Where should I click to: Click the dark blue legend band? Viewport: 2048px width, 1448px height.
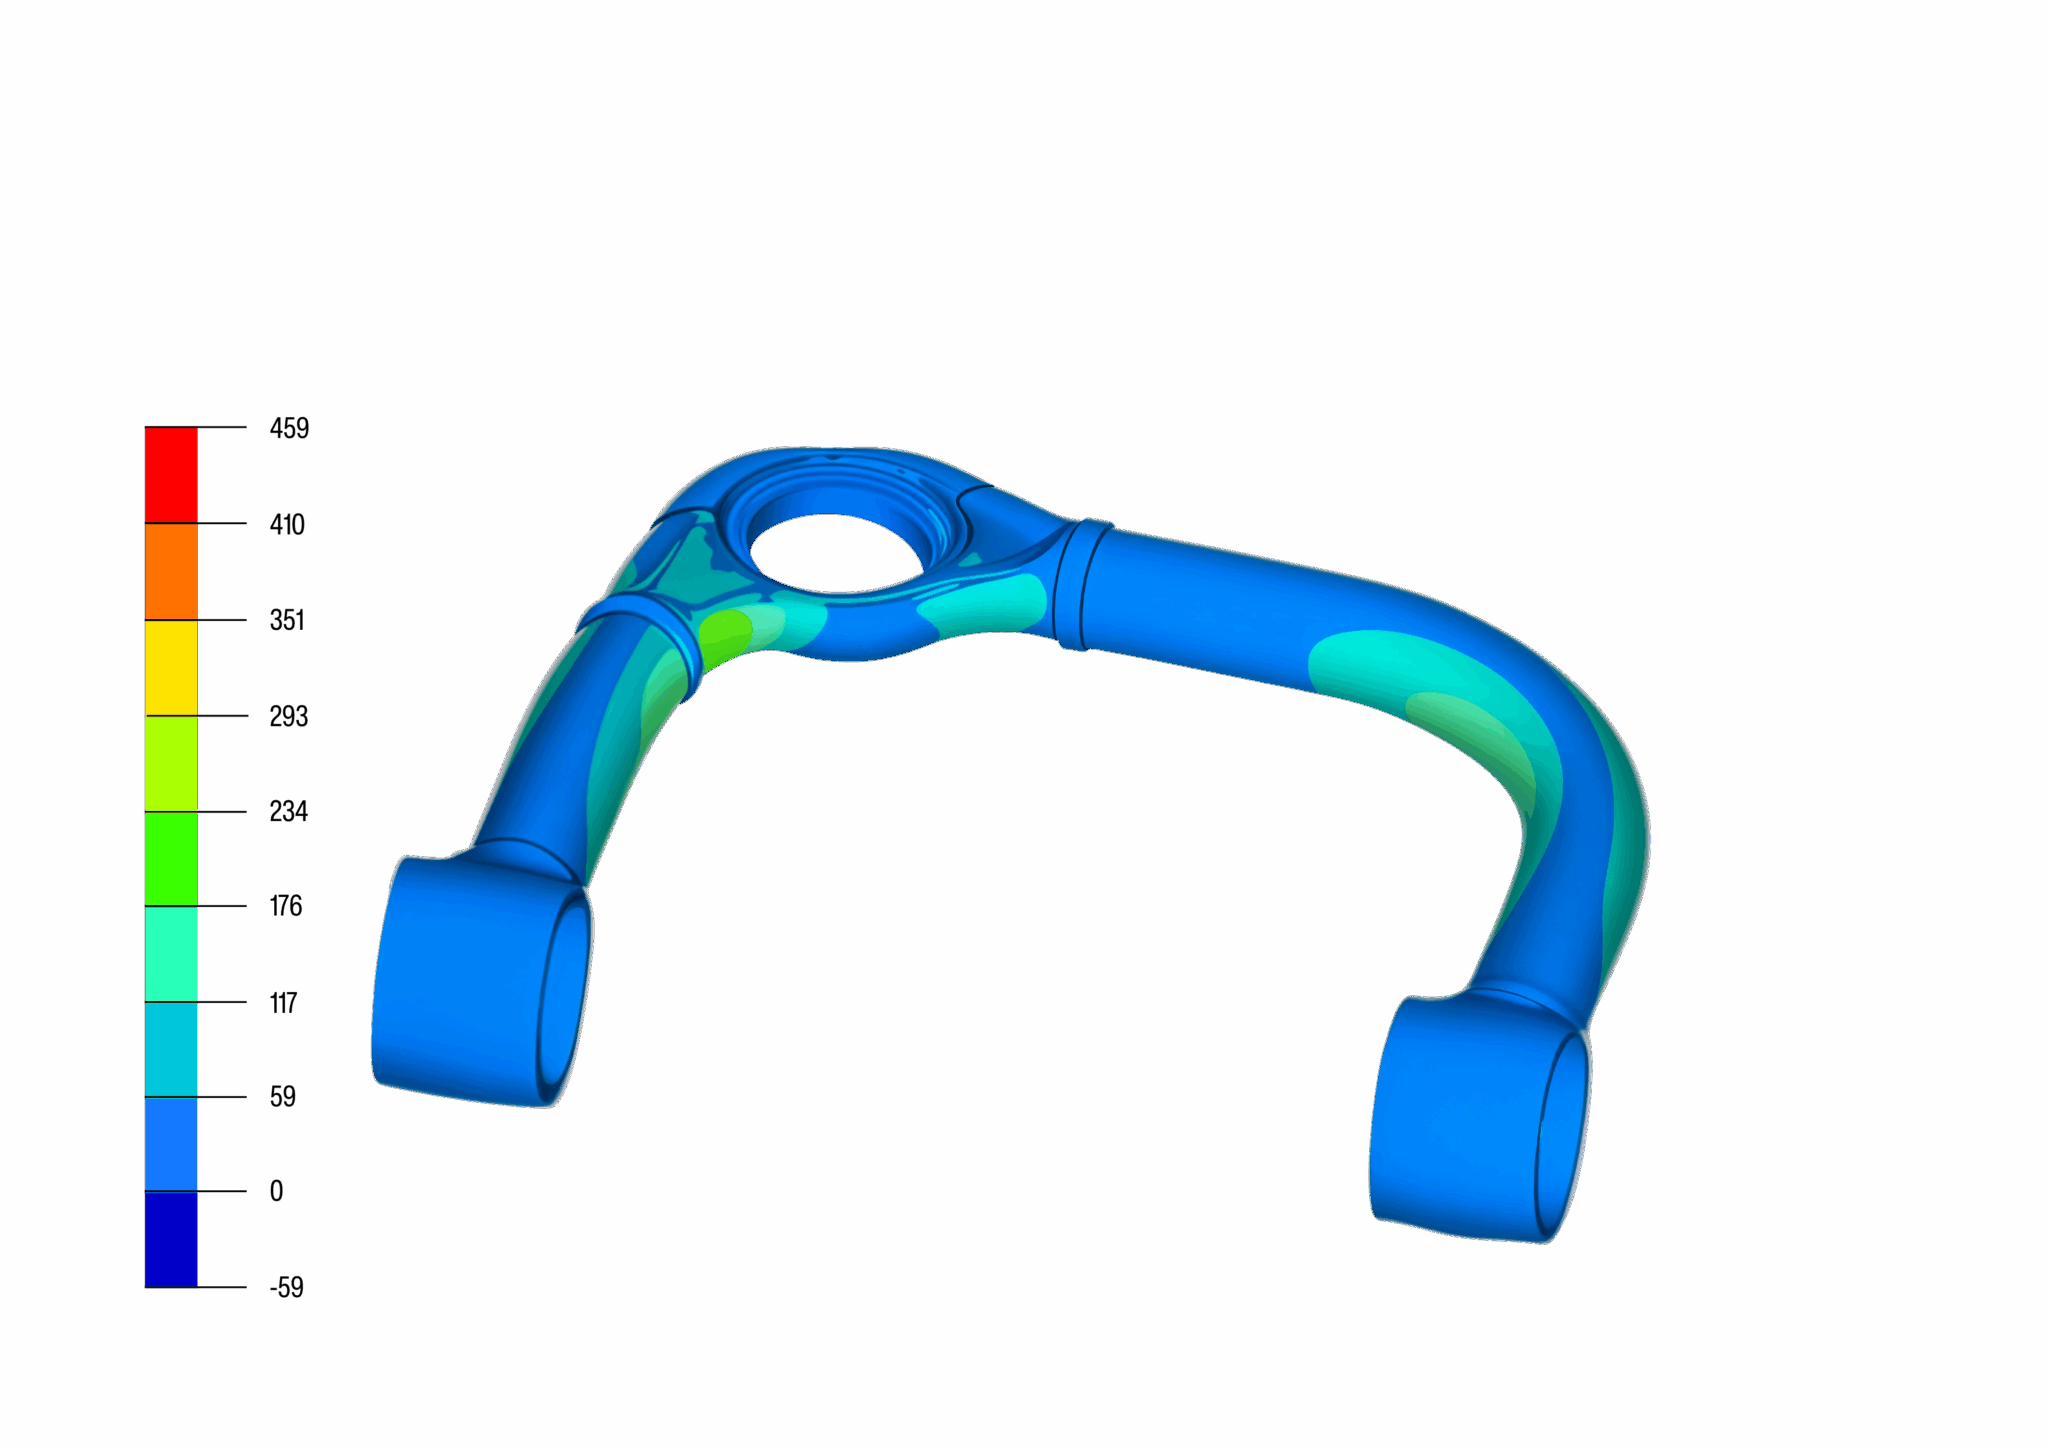click(171, 1239)
